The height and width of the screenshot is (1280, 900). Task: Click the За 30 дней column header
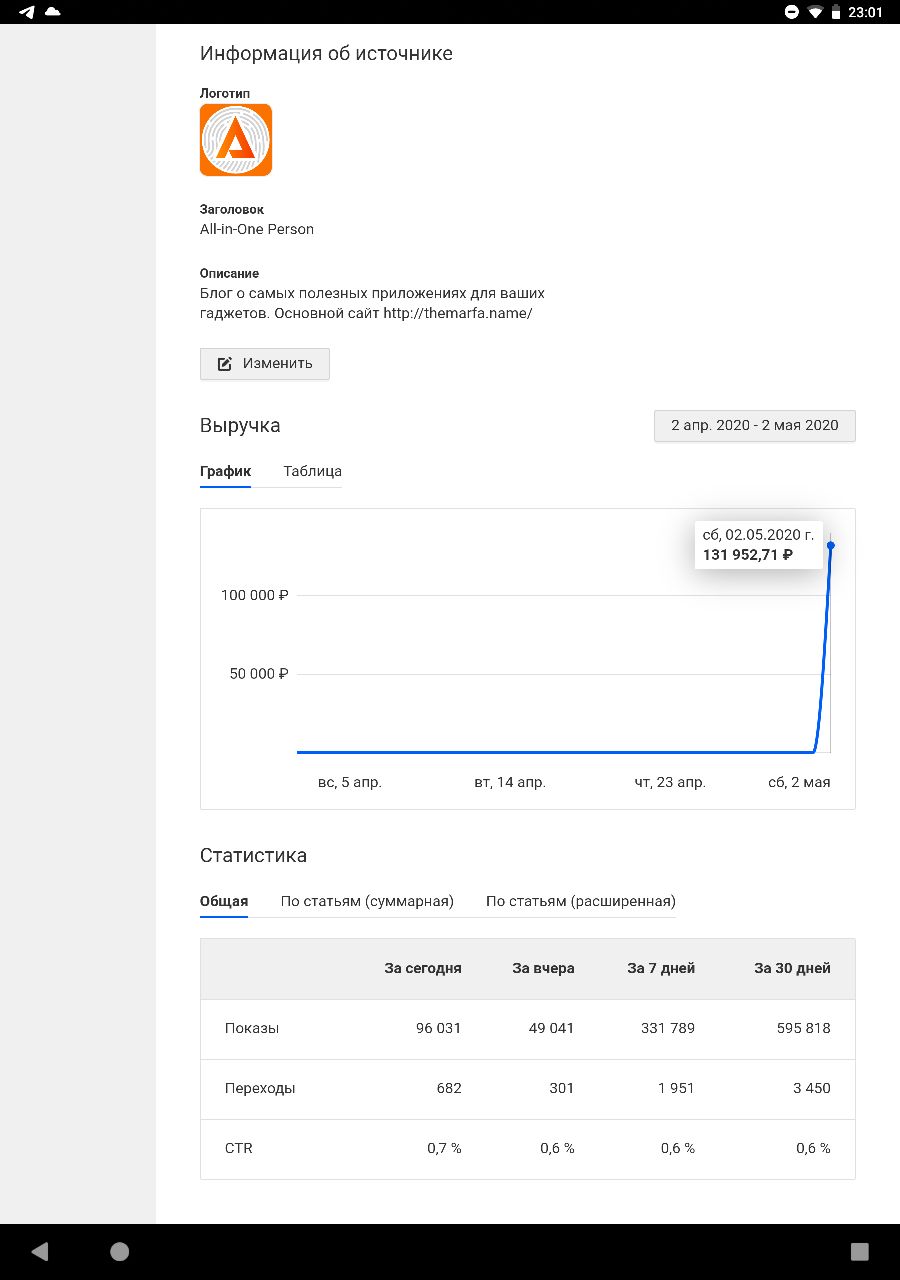792,968
